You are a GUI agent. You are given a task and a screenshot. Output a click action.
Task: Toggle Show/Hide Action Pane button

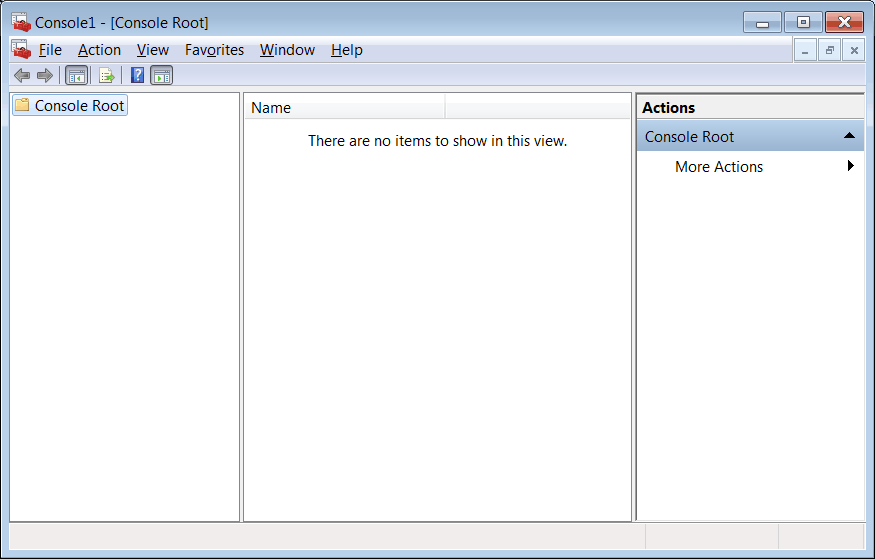tap(162, 75)
